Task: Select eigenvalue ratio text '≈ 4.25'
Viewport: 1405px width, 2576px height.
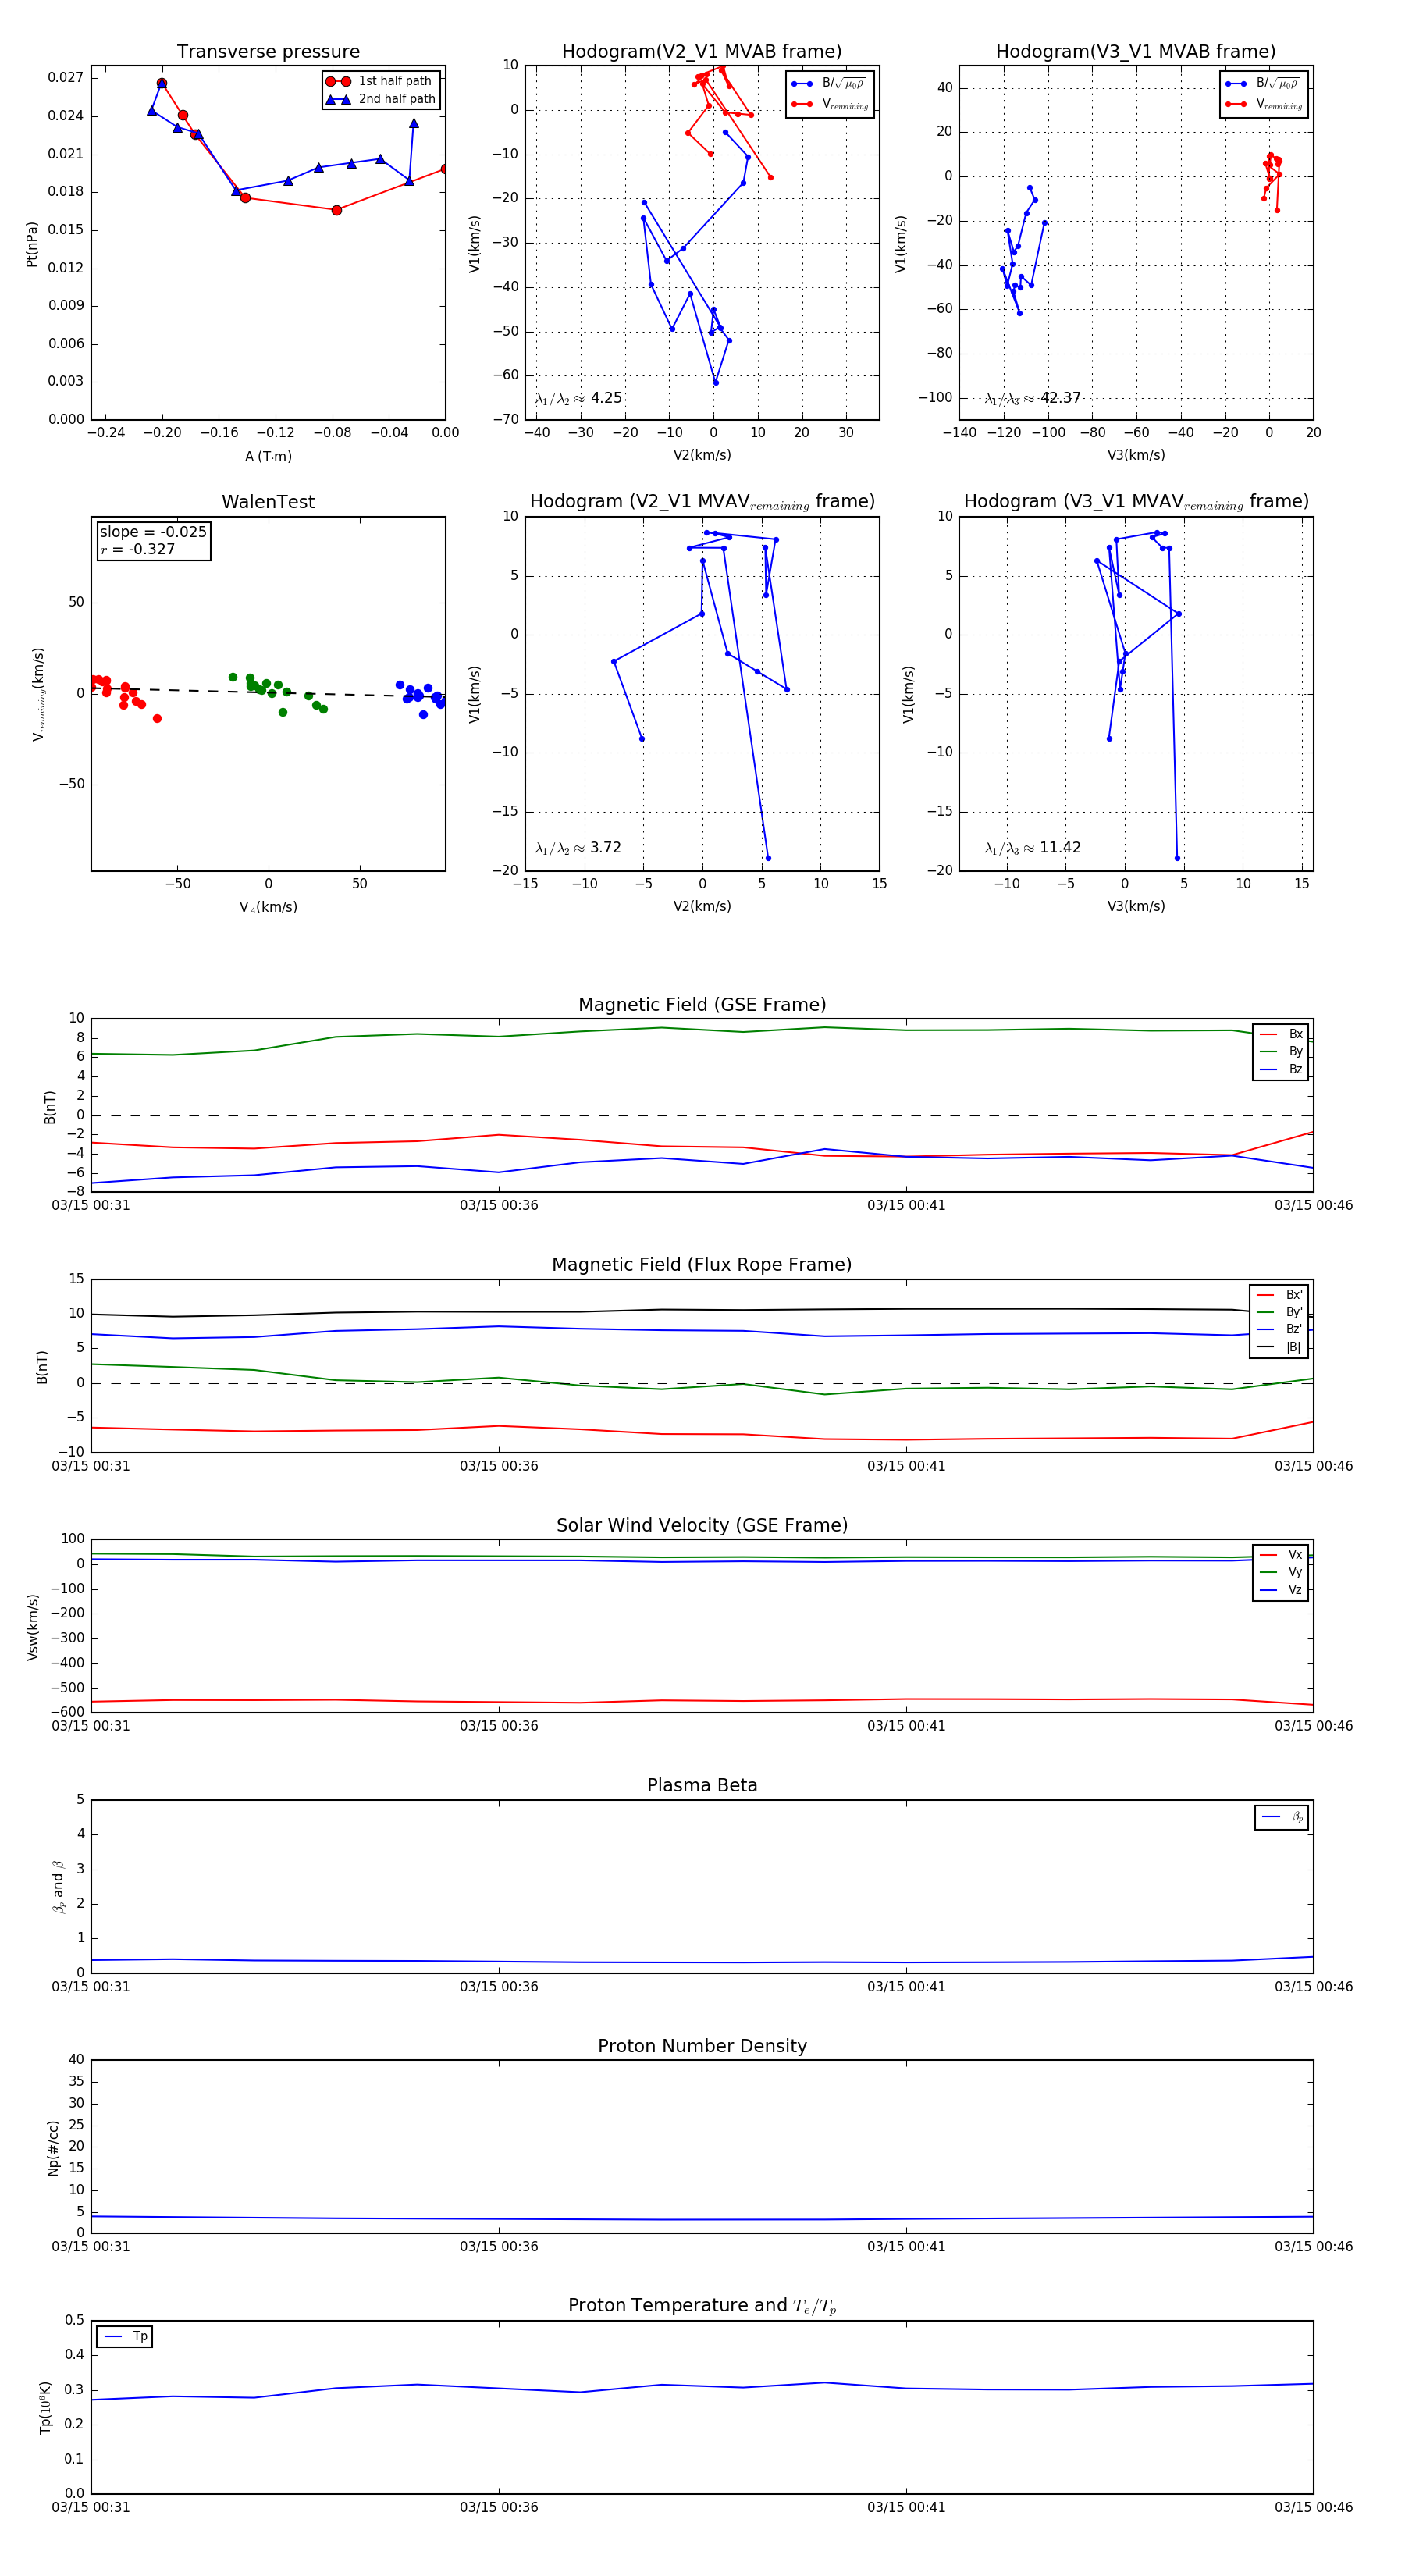Action: click(x=579, y=398)
